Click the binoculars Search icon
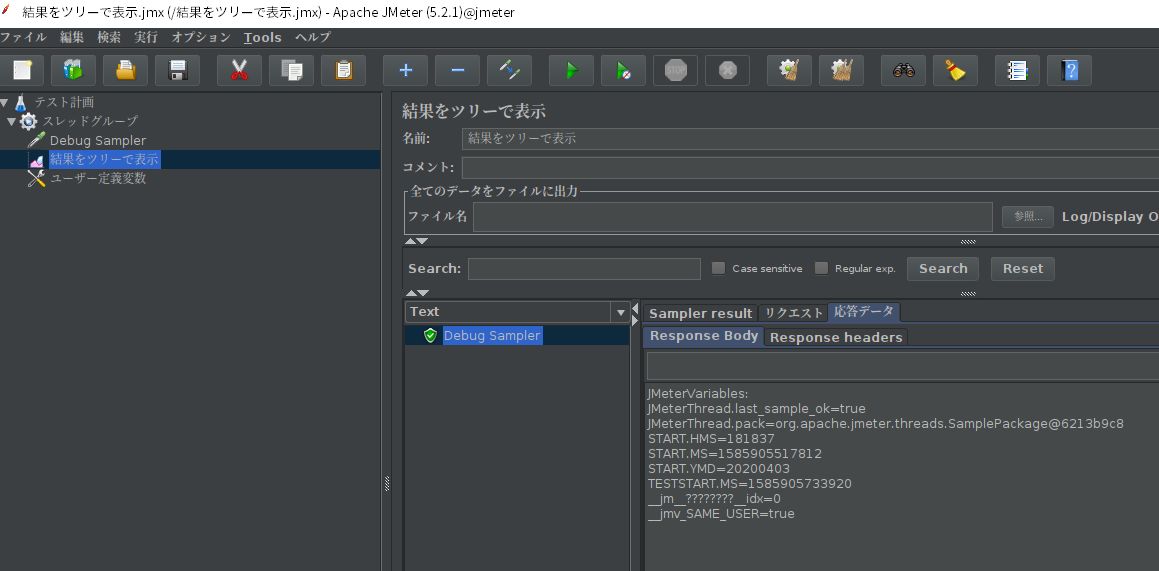Image resolution: width=1159 pixels, height=571 pixels. click(x=903, y=71)
